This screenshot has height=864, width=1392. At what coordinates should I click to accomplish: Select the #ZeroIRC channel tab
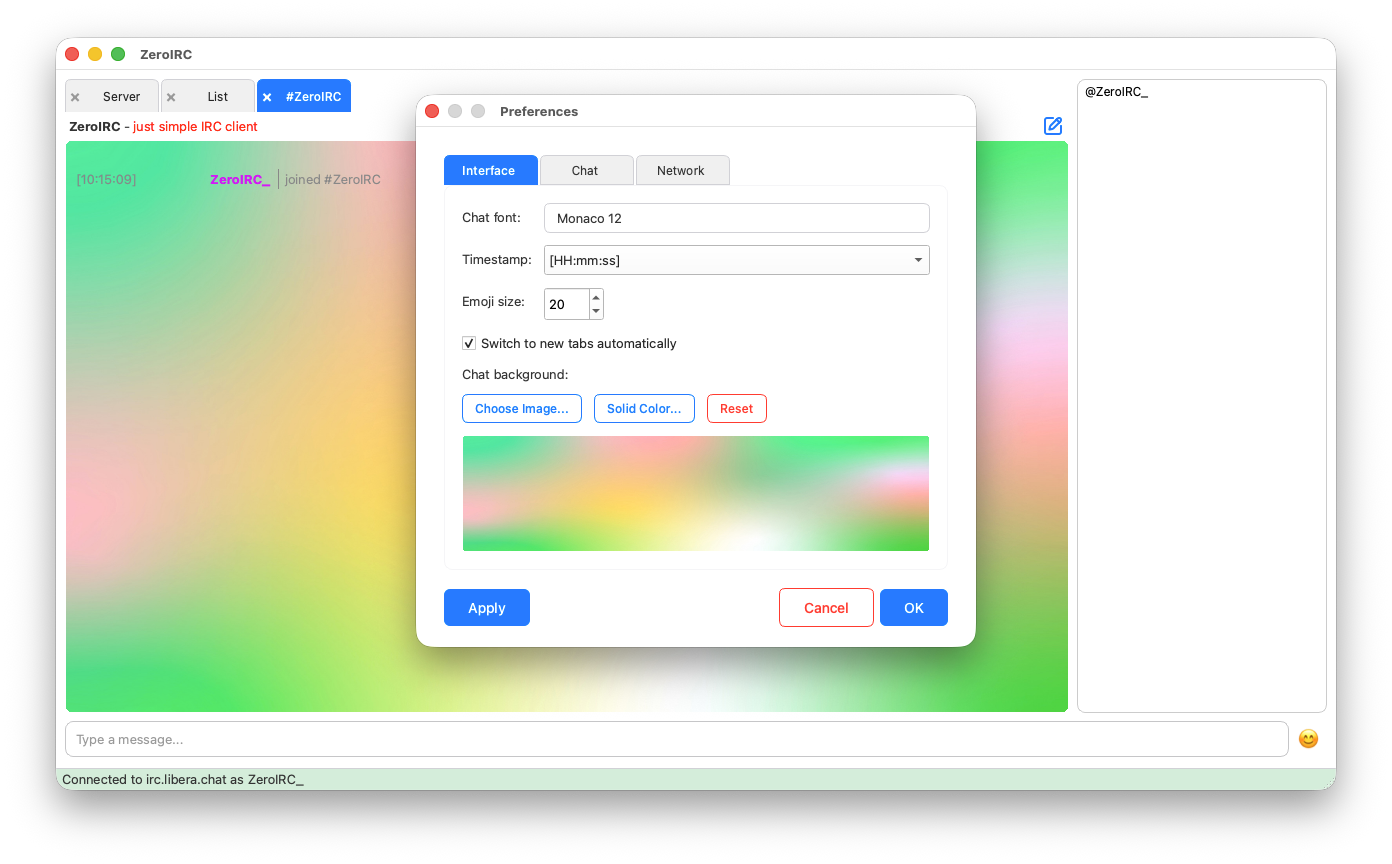tap(304, 96)
